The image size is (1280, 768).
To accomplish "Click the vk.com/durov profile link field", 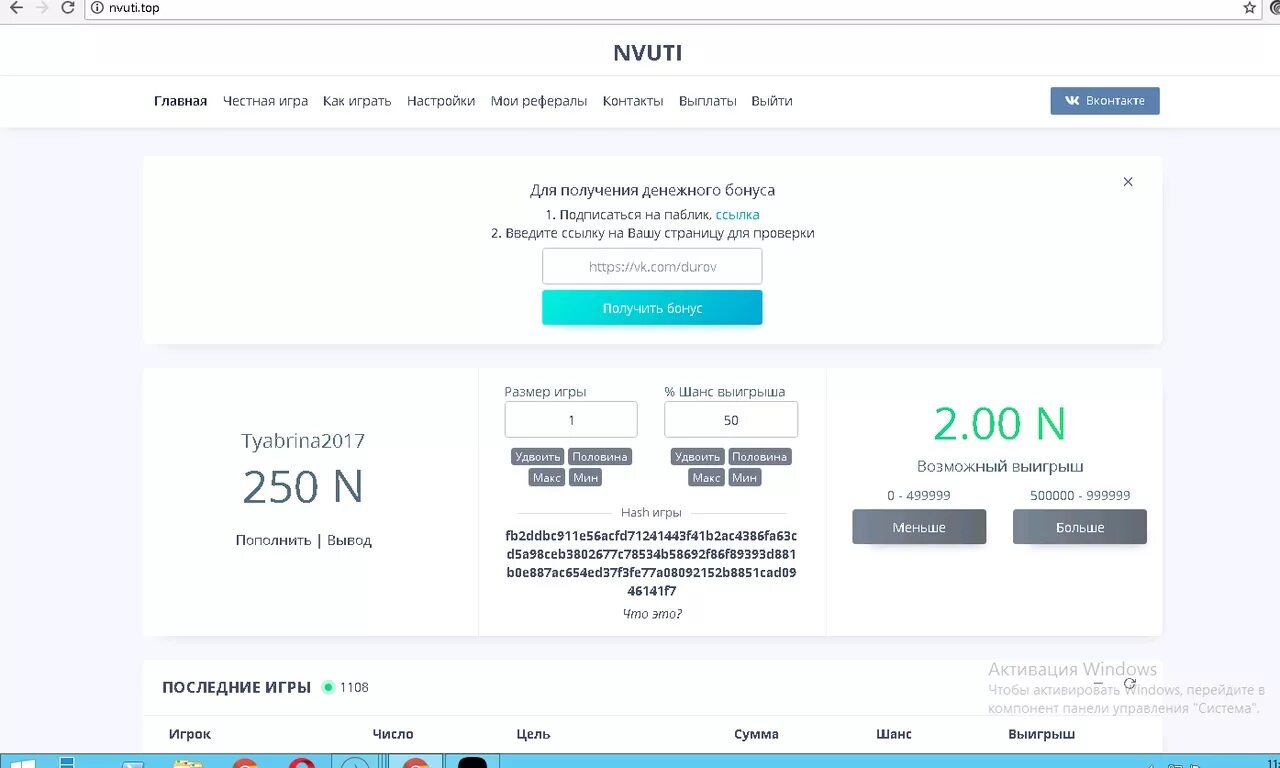I will pos(652,267).
